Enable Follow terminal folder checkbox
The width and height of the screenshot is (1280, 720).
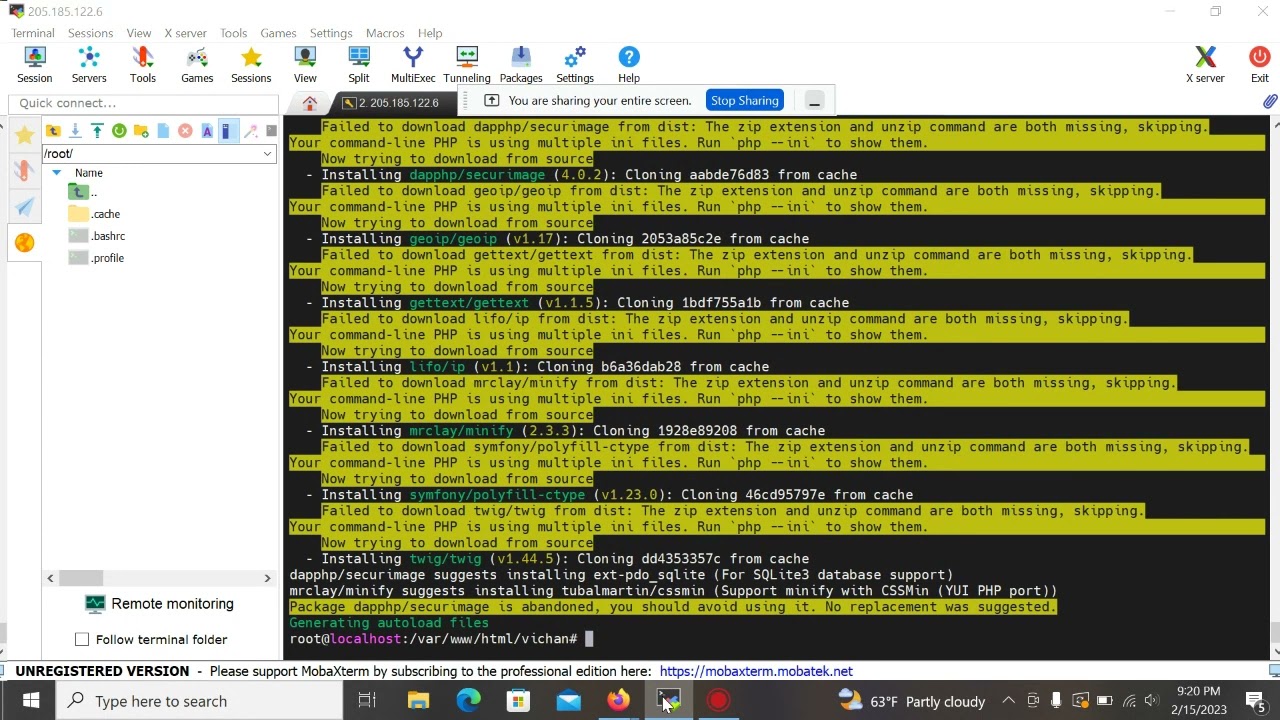(82, 640)
